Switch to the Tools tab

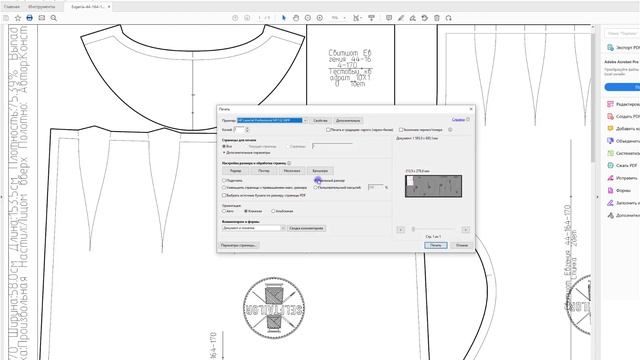42,7
